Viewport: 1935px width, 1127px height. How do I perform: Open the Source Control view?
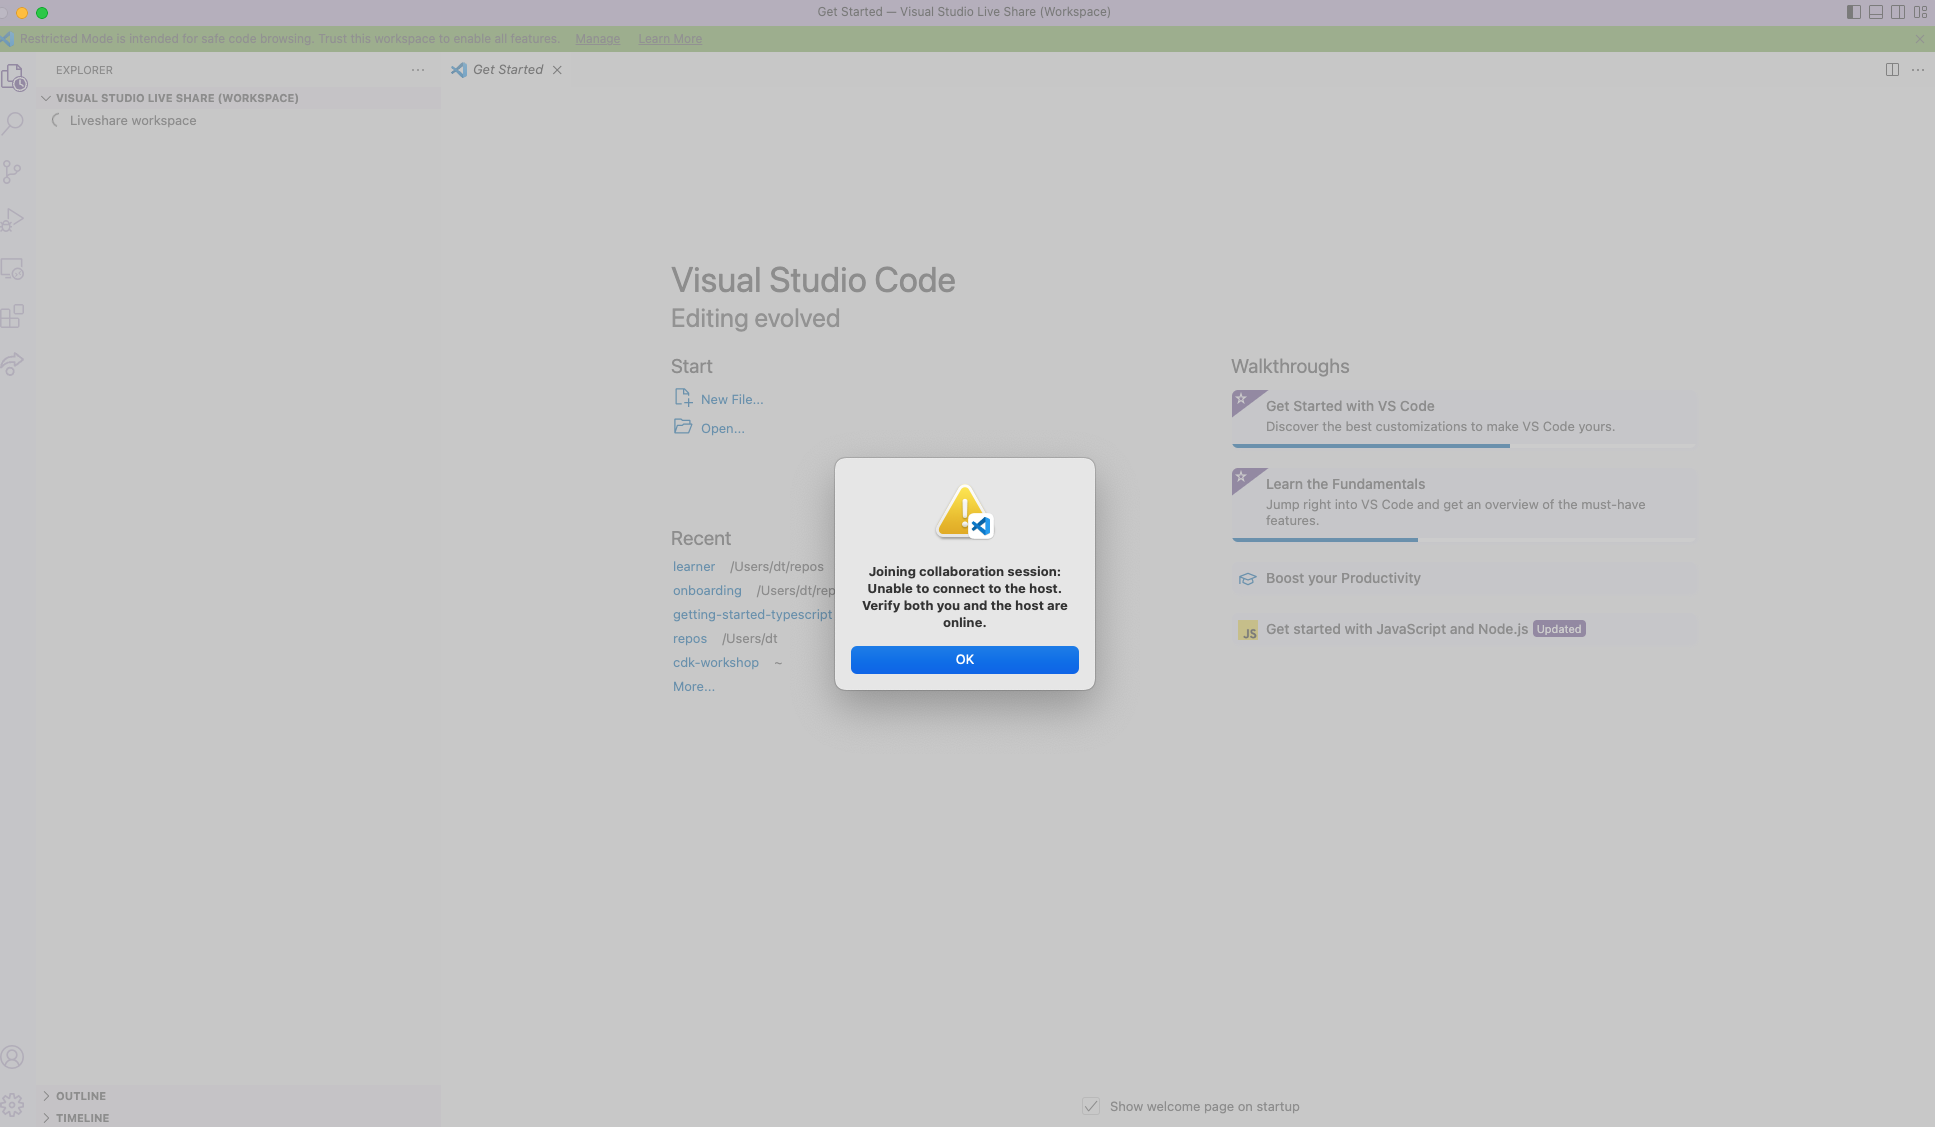[x=13, y=172]
